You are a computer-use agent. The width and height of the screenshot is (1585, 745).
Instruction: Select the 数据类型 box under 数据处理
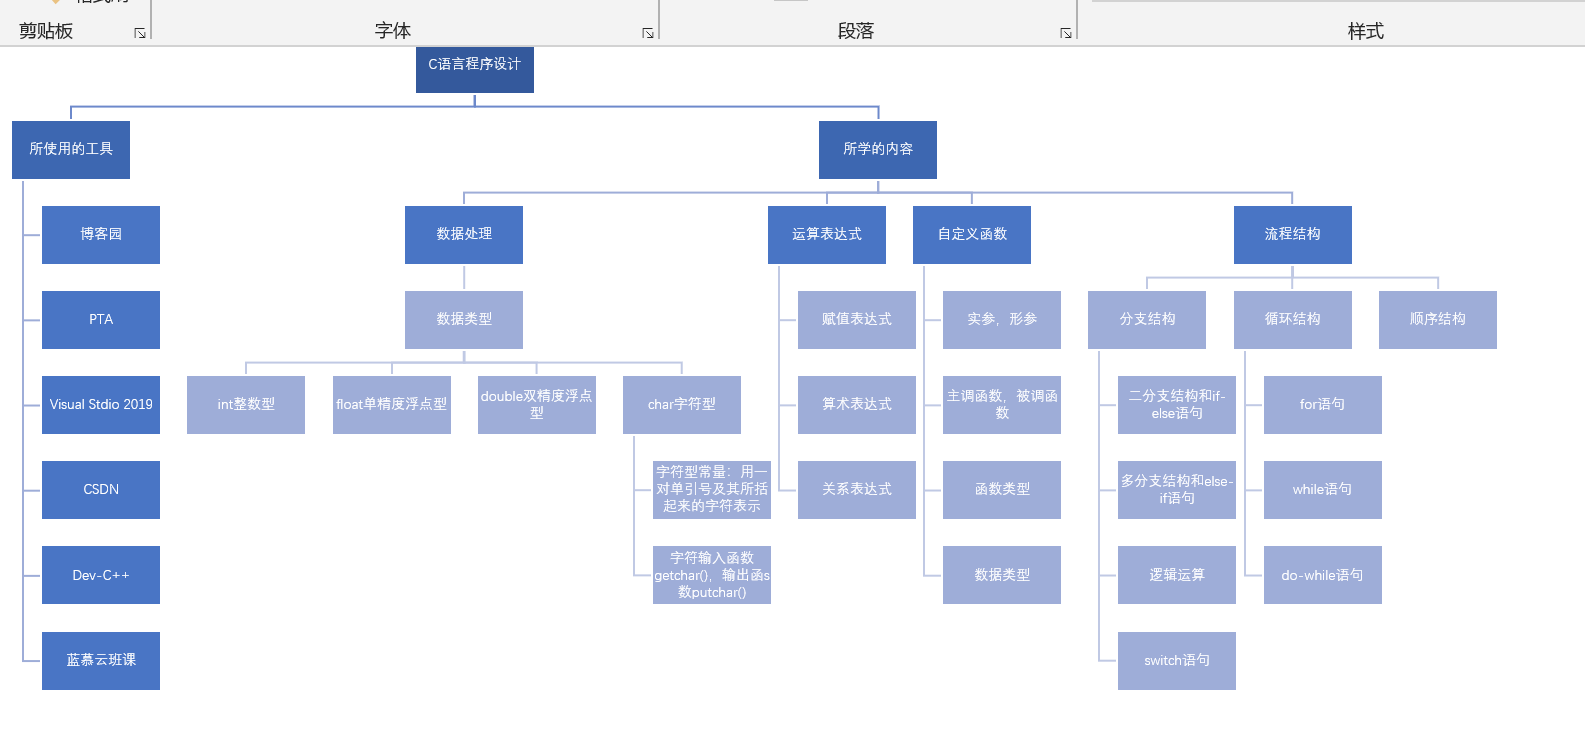[x=464, y=320]
